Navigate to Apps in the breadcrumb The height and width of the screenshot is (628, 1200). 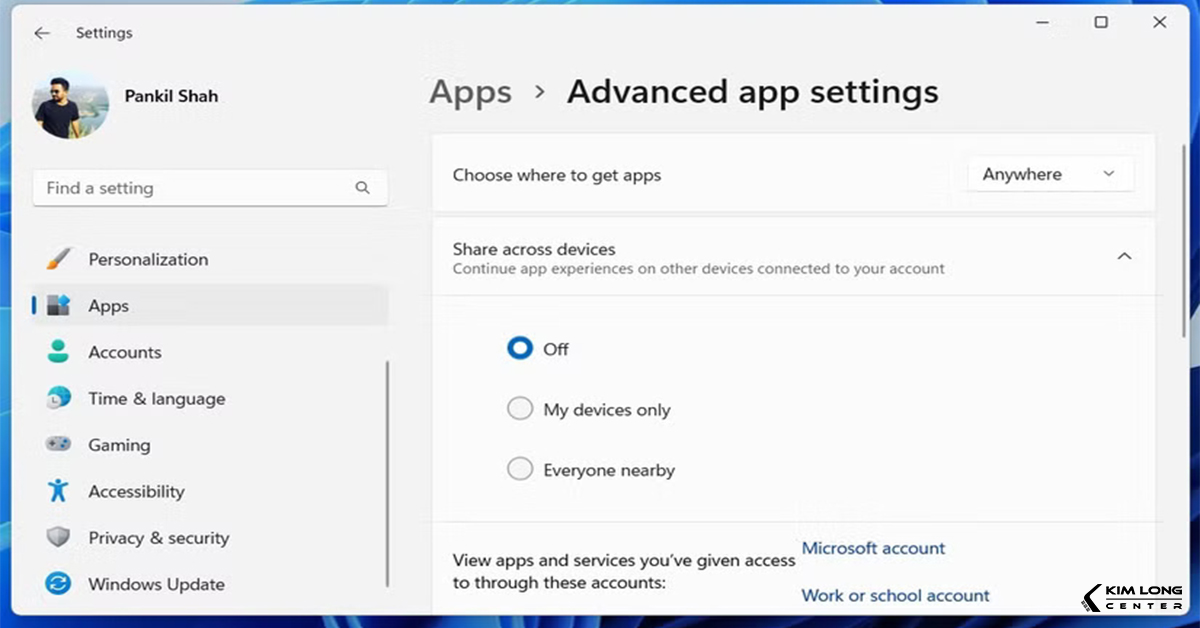click(470, 92)
